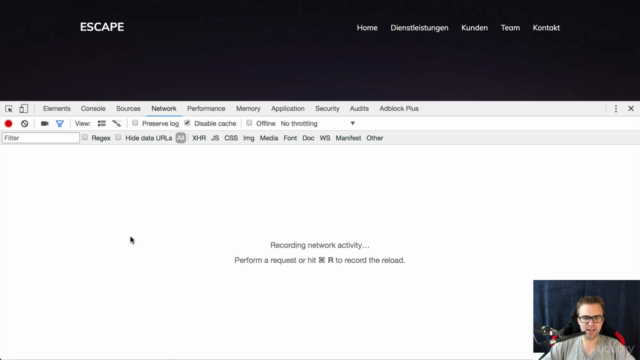Open the No throttling dropdown
This screenshot has width=640, height=360.
tap(318, 124)
